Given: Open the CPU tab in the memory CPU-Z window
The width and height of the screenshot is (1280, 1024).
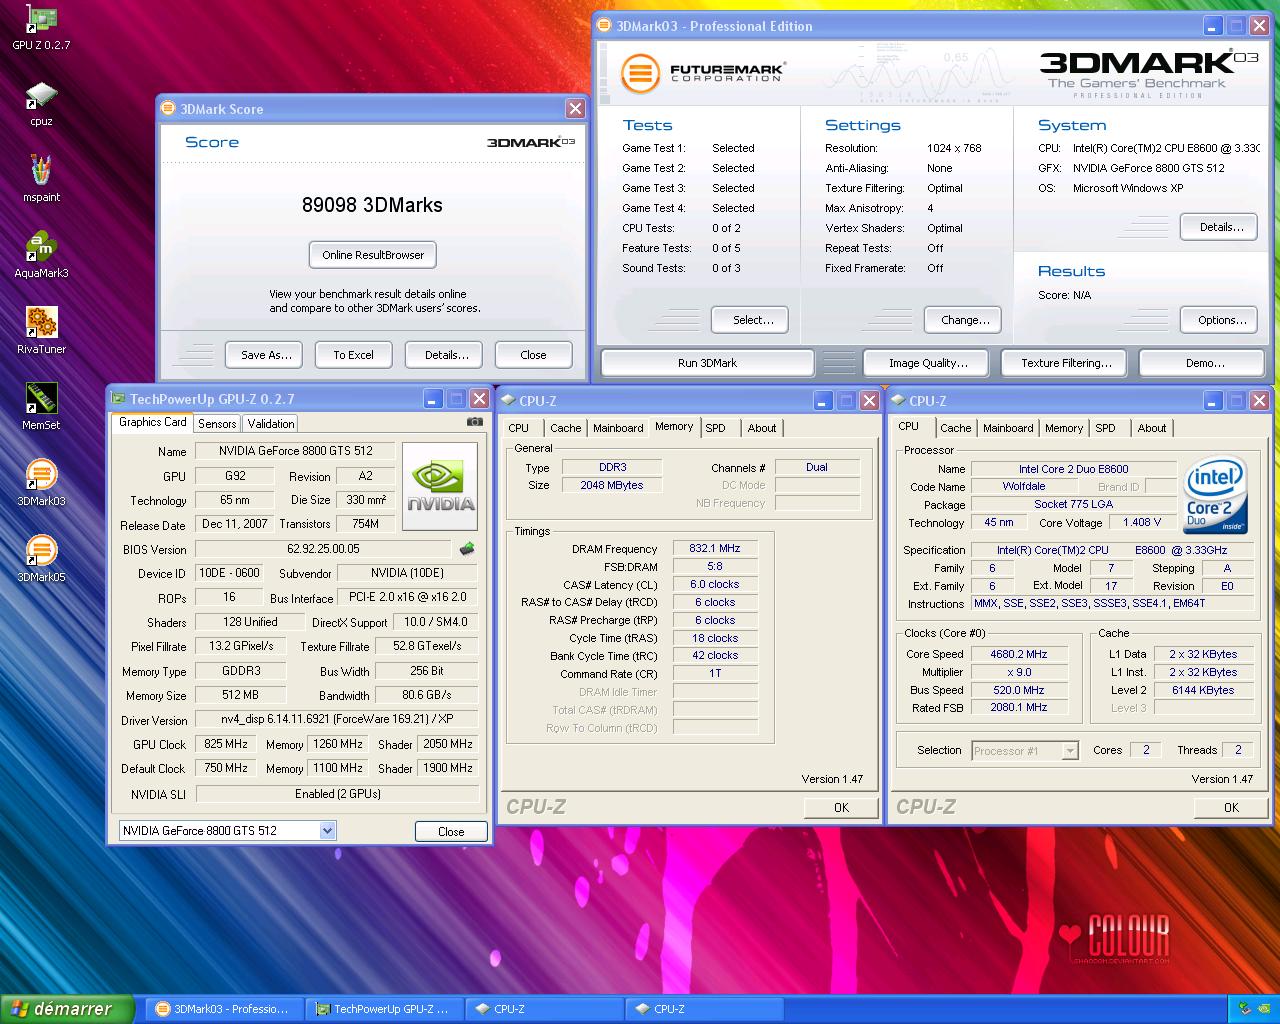Looking at the screenshot, I should click(x=519, y=428).
